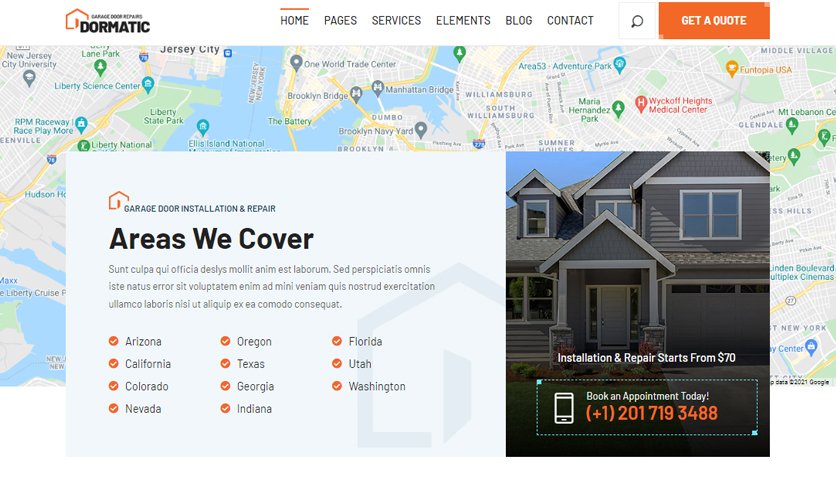
Task: Click the mobile phone icon near phone number
Action: tap(564, 408)
